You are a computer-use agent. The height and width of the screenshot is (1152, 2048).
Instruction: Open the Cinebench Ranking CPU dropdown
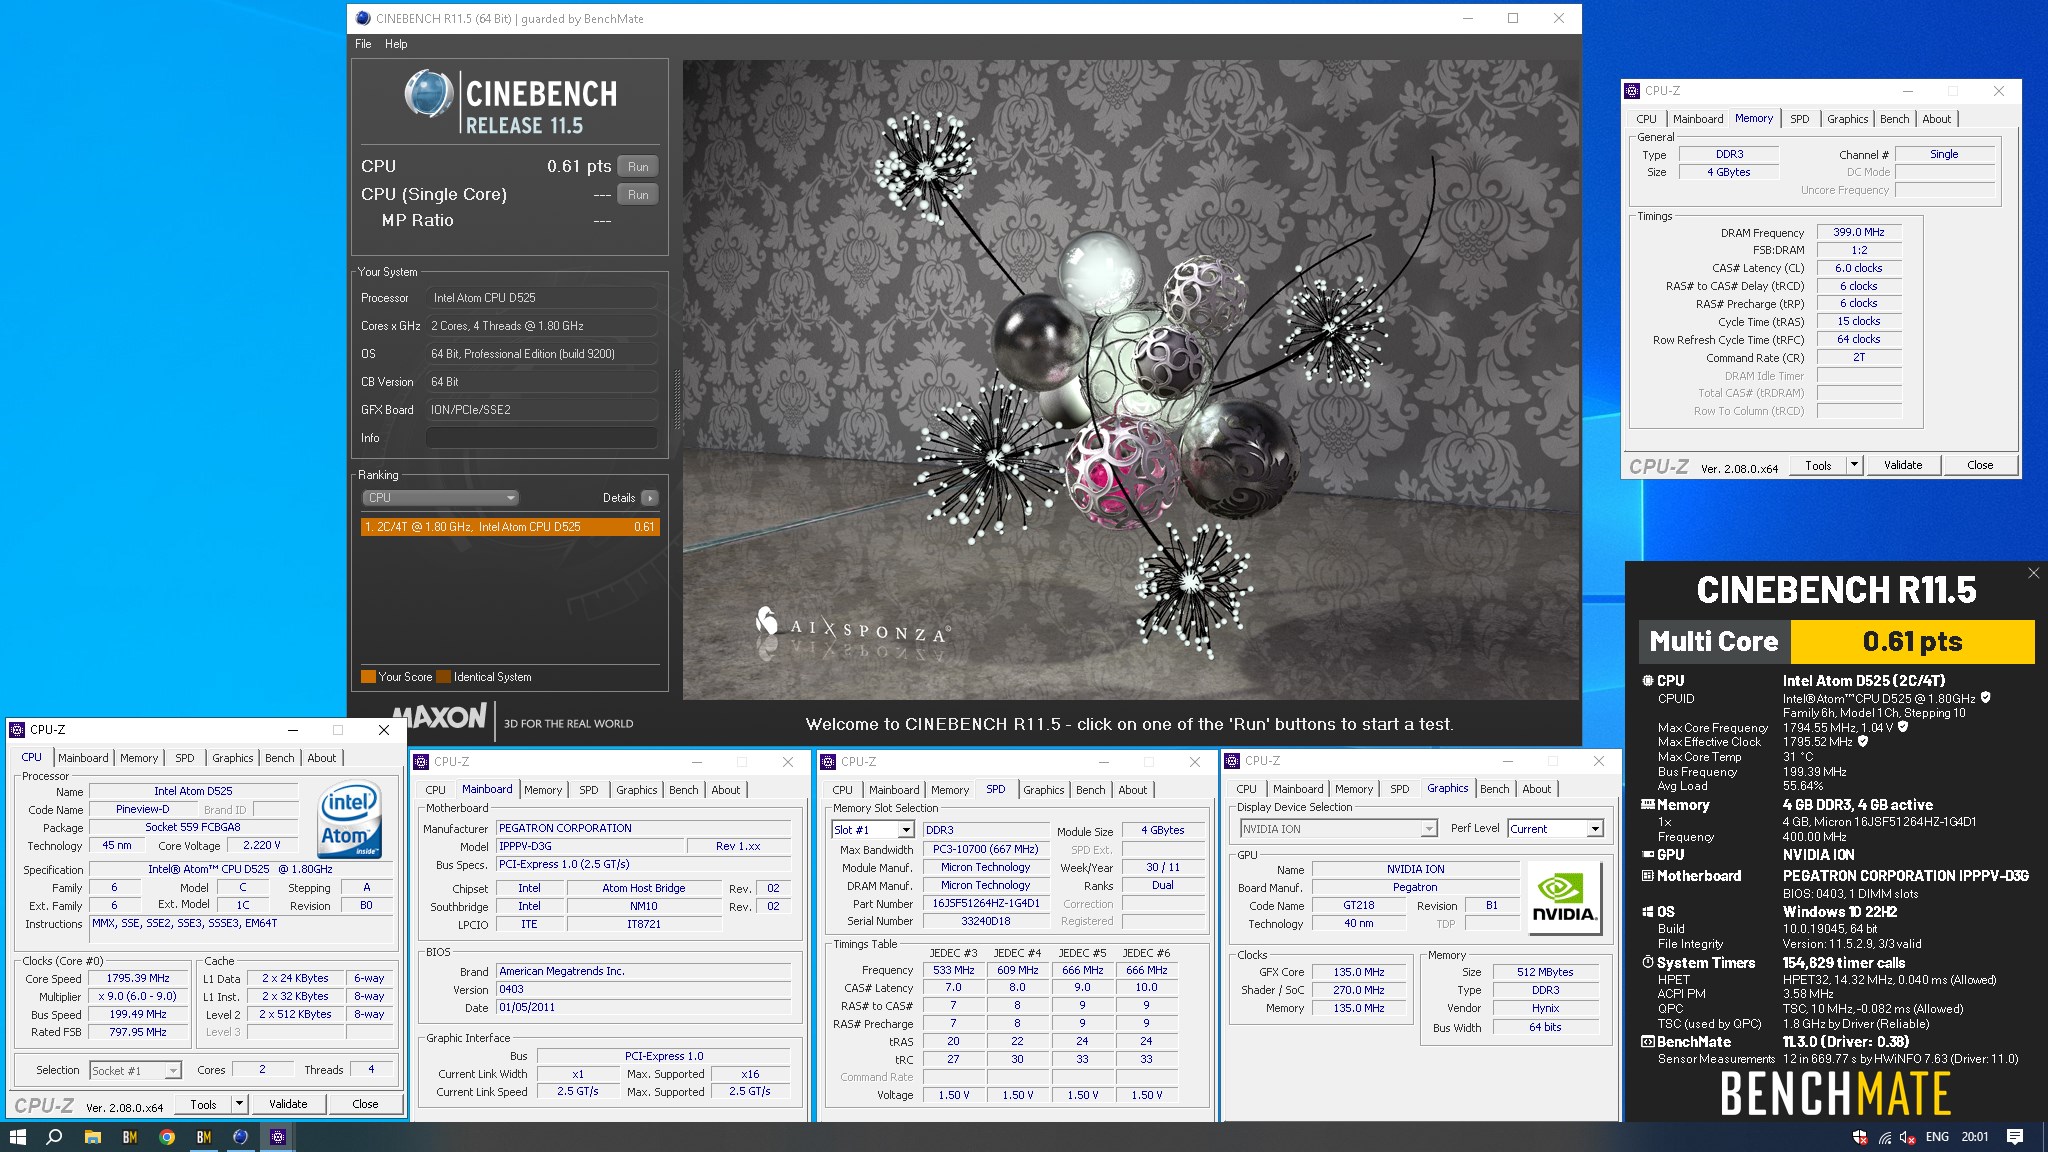440,497
